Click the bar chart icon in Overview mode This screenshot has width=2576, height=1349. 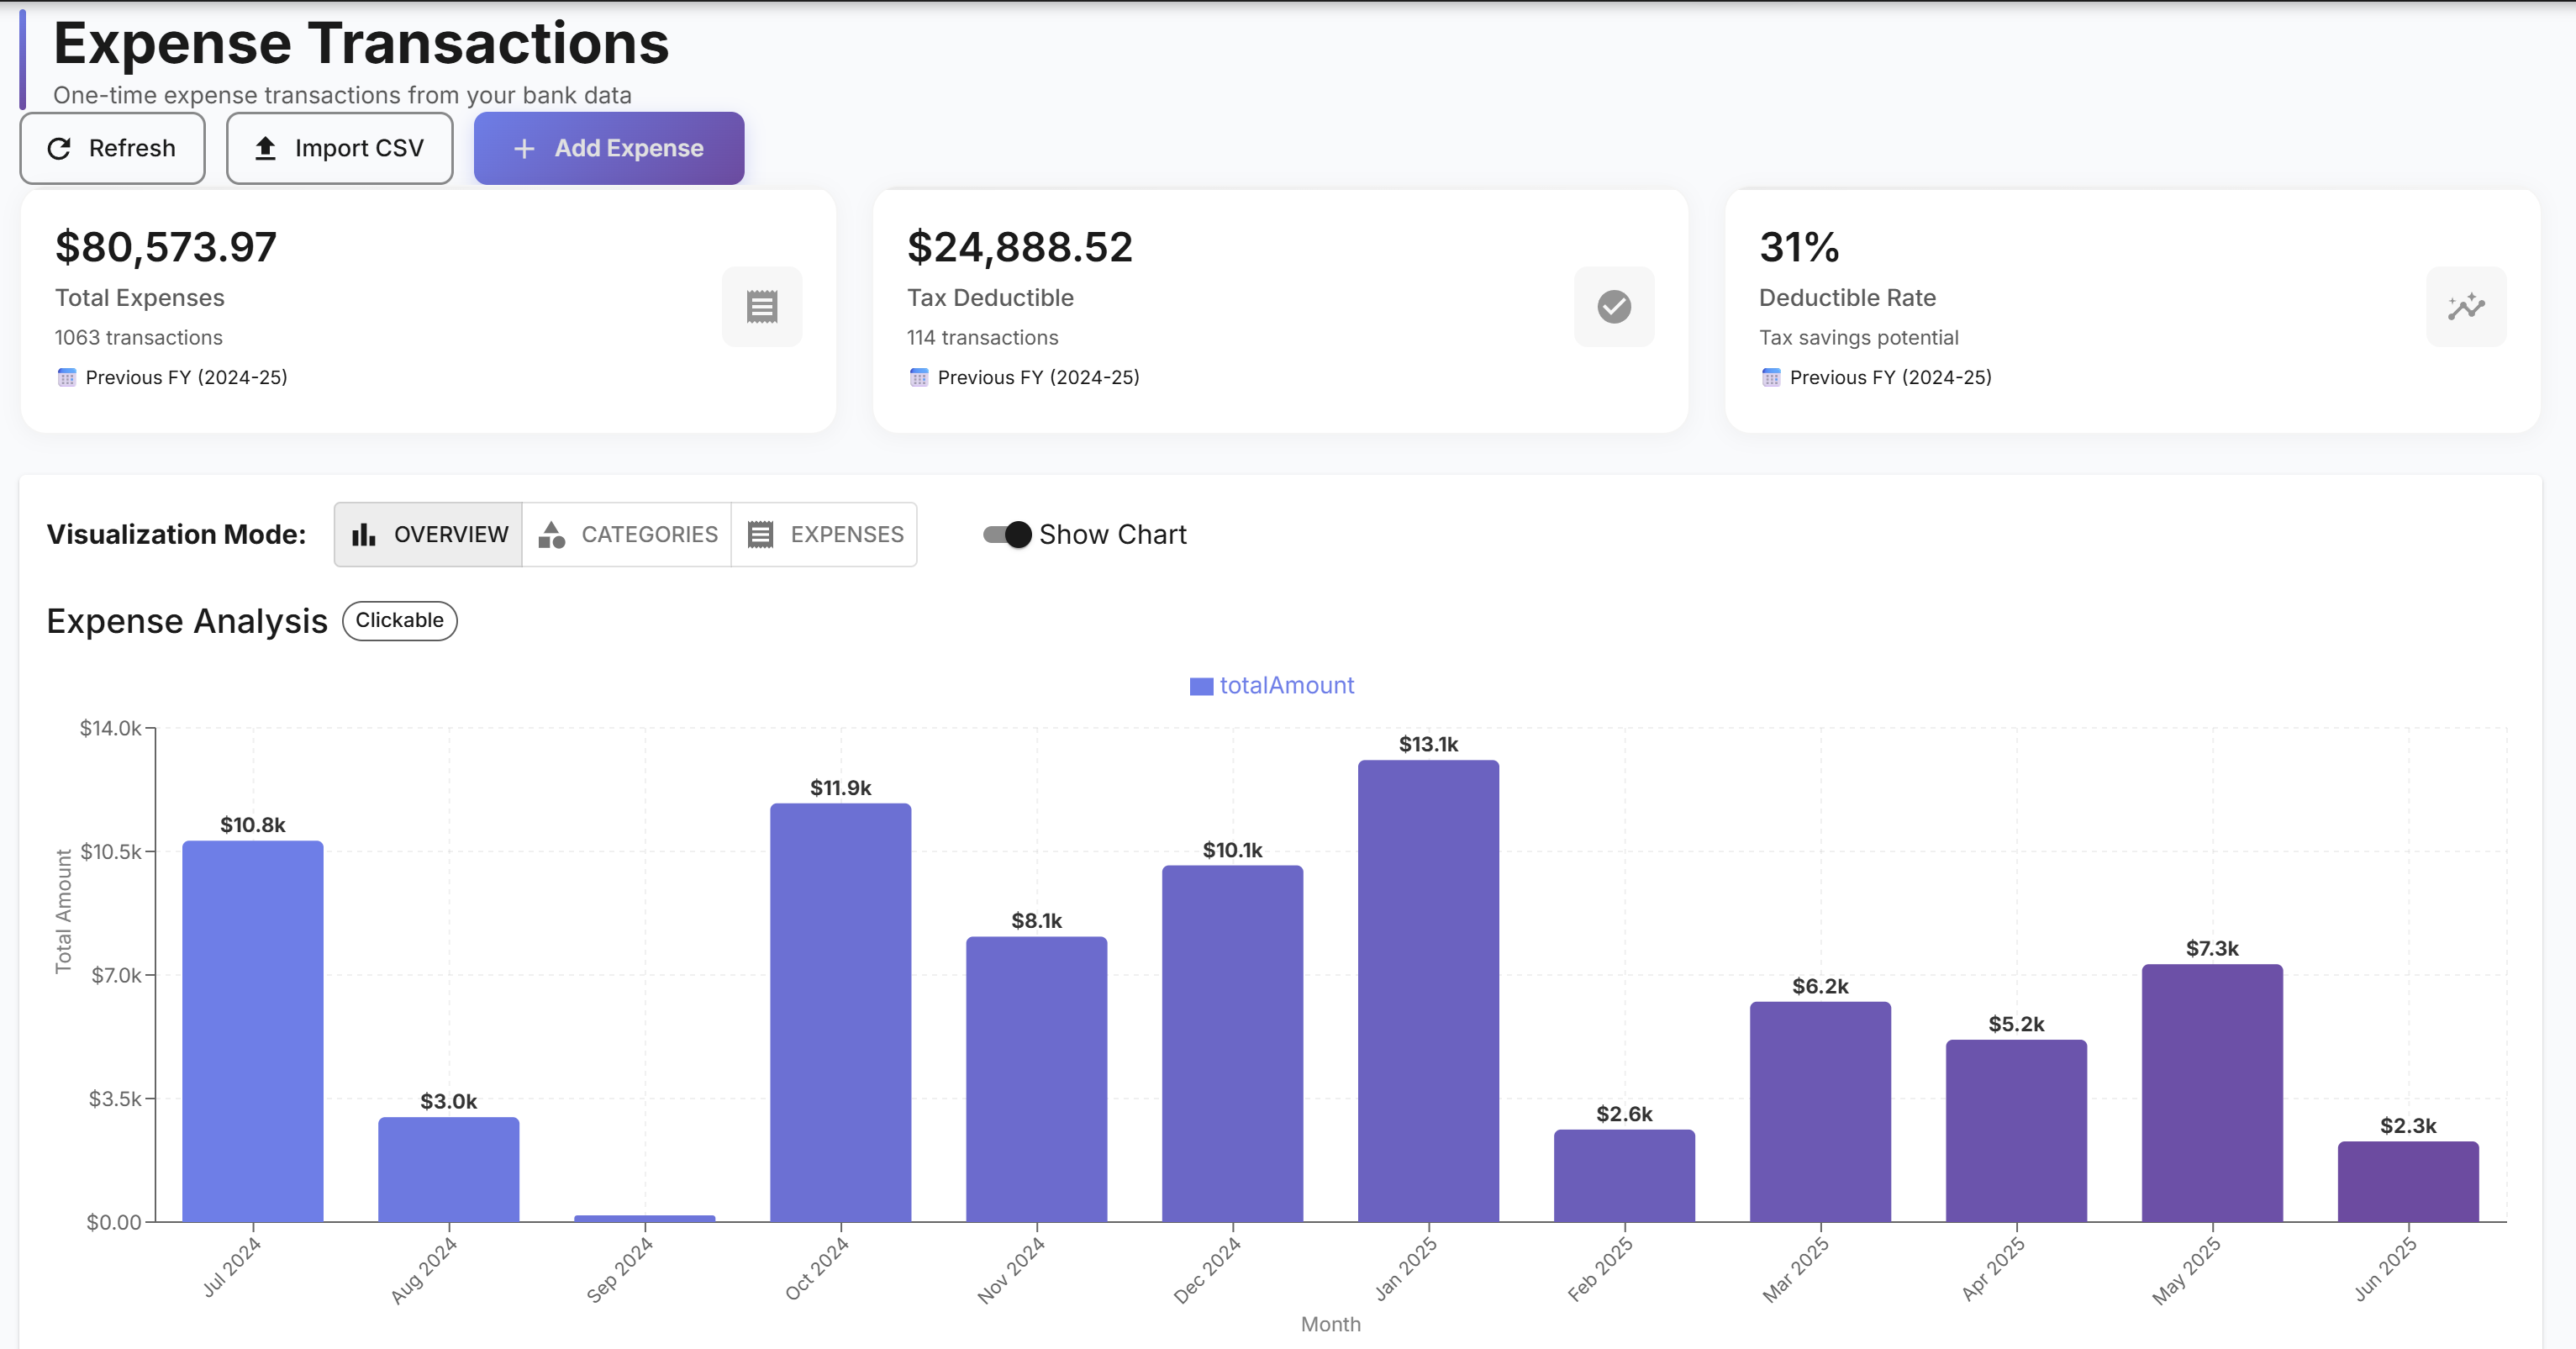(364, 534)
